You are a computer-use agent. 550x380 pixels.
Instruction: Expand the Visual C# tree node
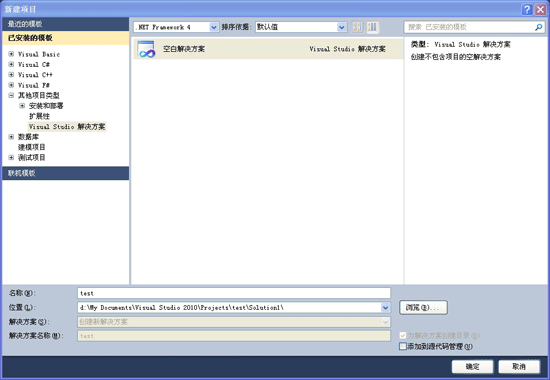click(11, 64)
